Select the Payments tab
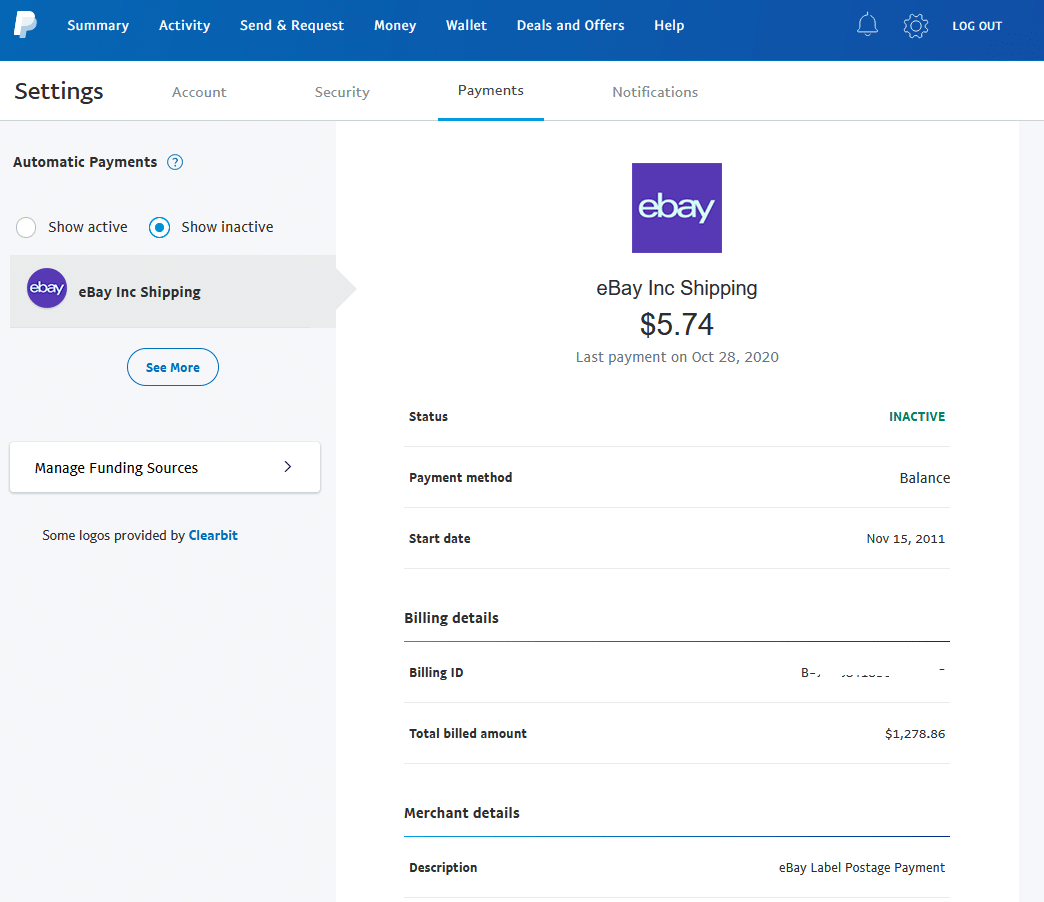The height and width of the screenshot is (902, 1044). (x=491, y=91)
